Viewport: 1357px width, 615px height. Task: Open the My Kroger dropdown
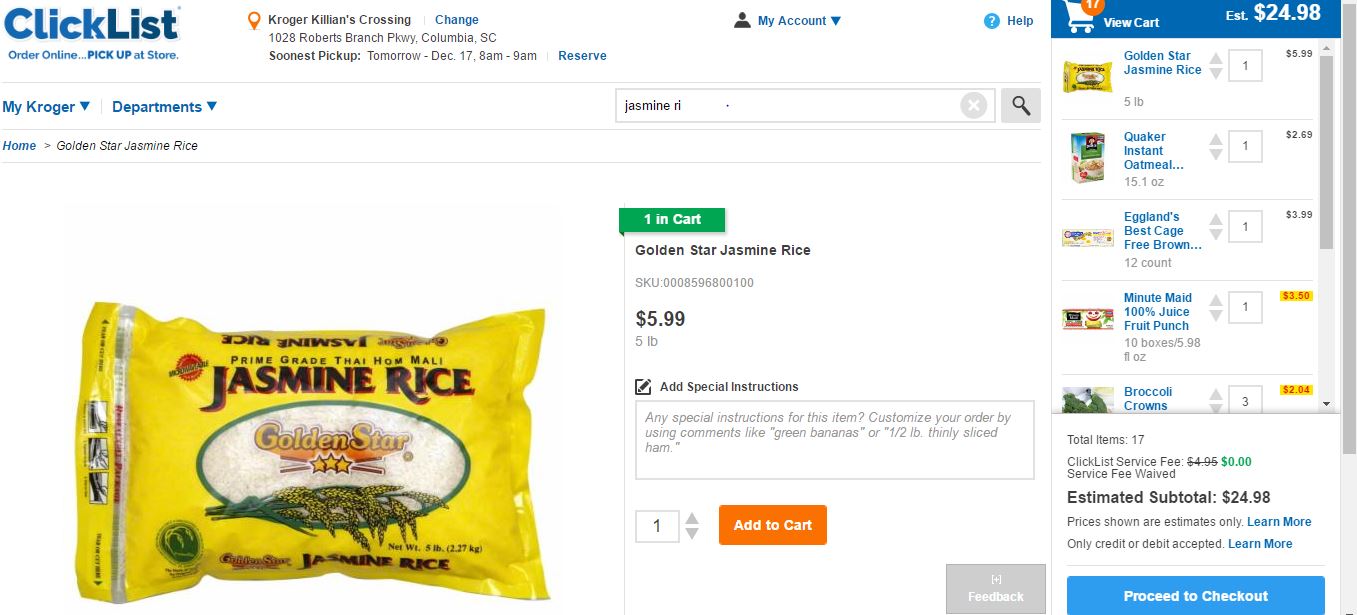[45, 106]
